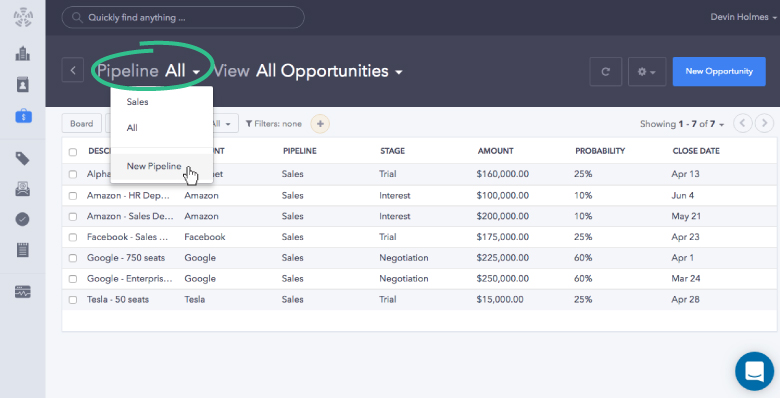The image size is (780, 398).
Task: Check the Facebook - Sales row checkbox
Action: click(73, 238)
